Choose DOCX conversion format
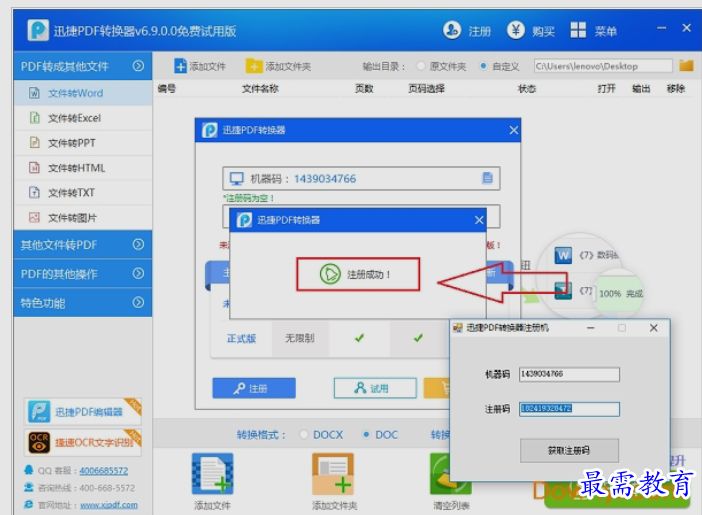 coord(304,434)
